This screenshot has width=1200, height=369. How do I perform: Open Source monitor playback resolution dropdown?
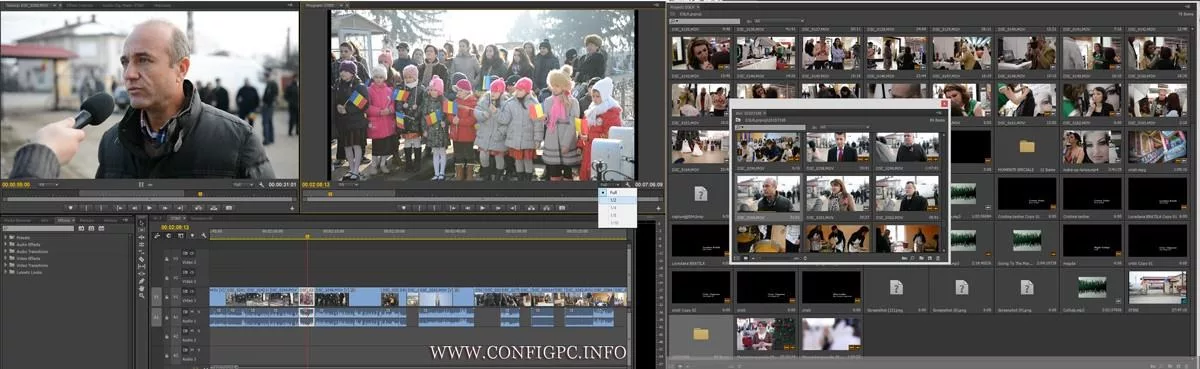click(243, 185)
